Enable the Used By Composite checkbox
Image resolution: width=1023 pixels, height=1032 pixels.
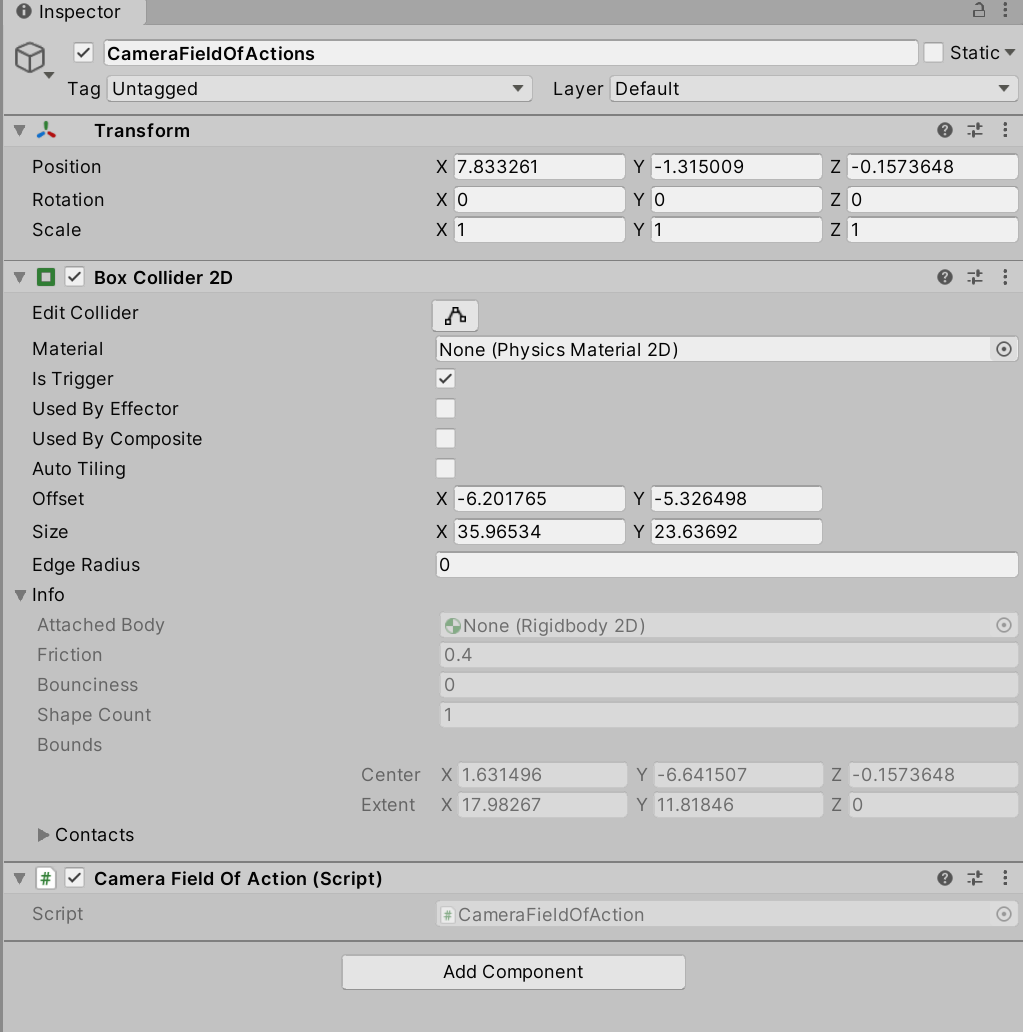[446, 438]
